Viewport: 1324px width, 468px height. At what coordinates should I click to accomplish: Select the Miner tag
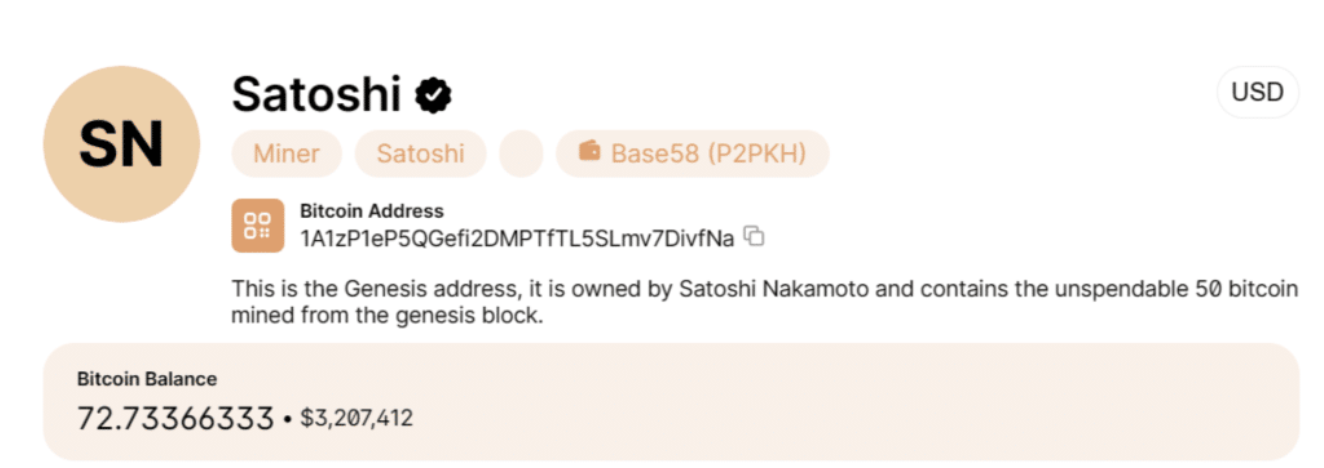[286, 154]
